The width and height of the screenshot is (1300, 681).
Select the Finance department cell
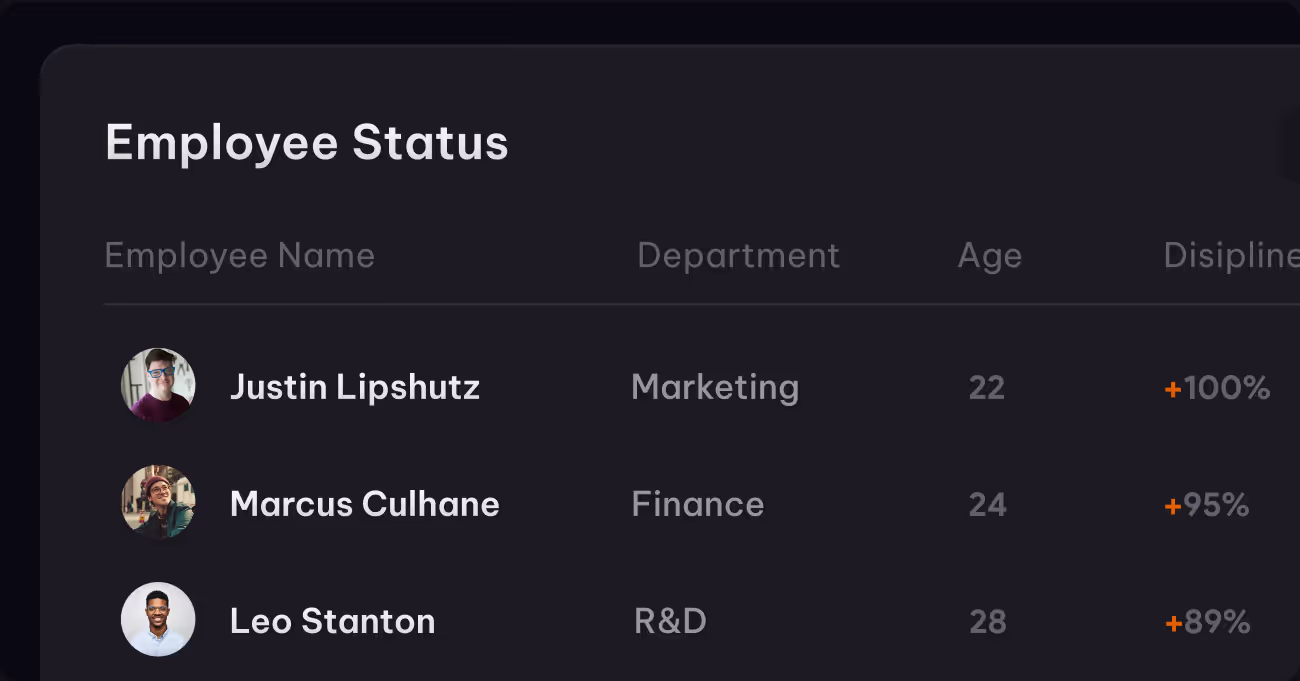pyautogui.click(x=698, y=504)
